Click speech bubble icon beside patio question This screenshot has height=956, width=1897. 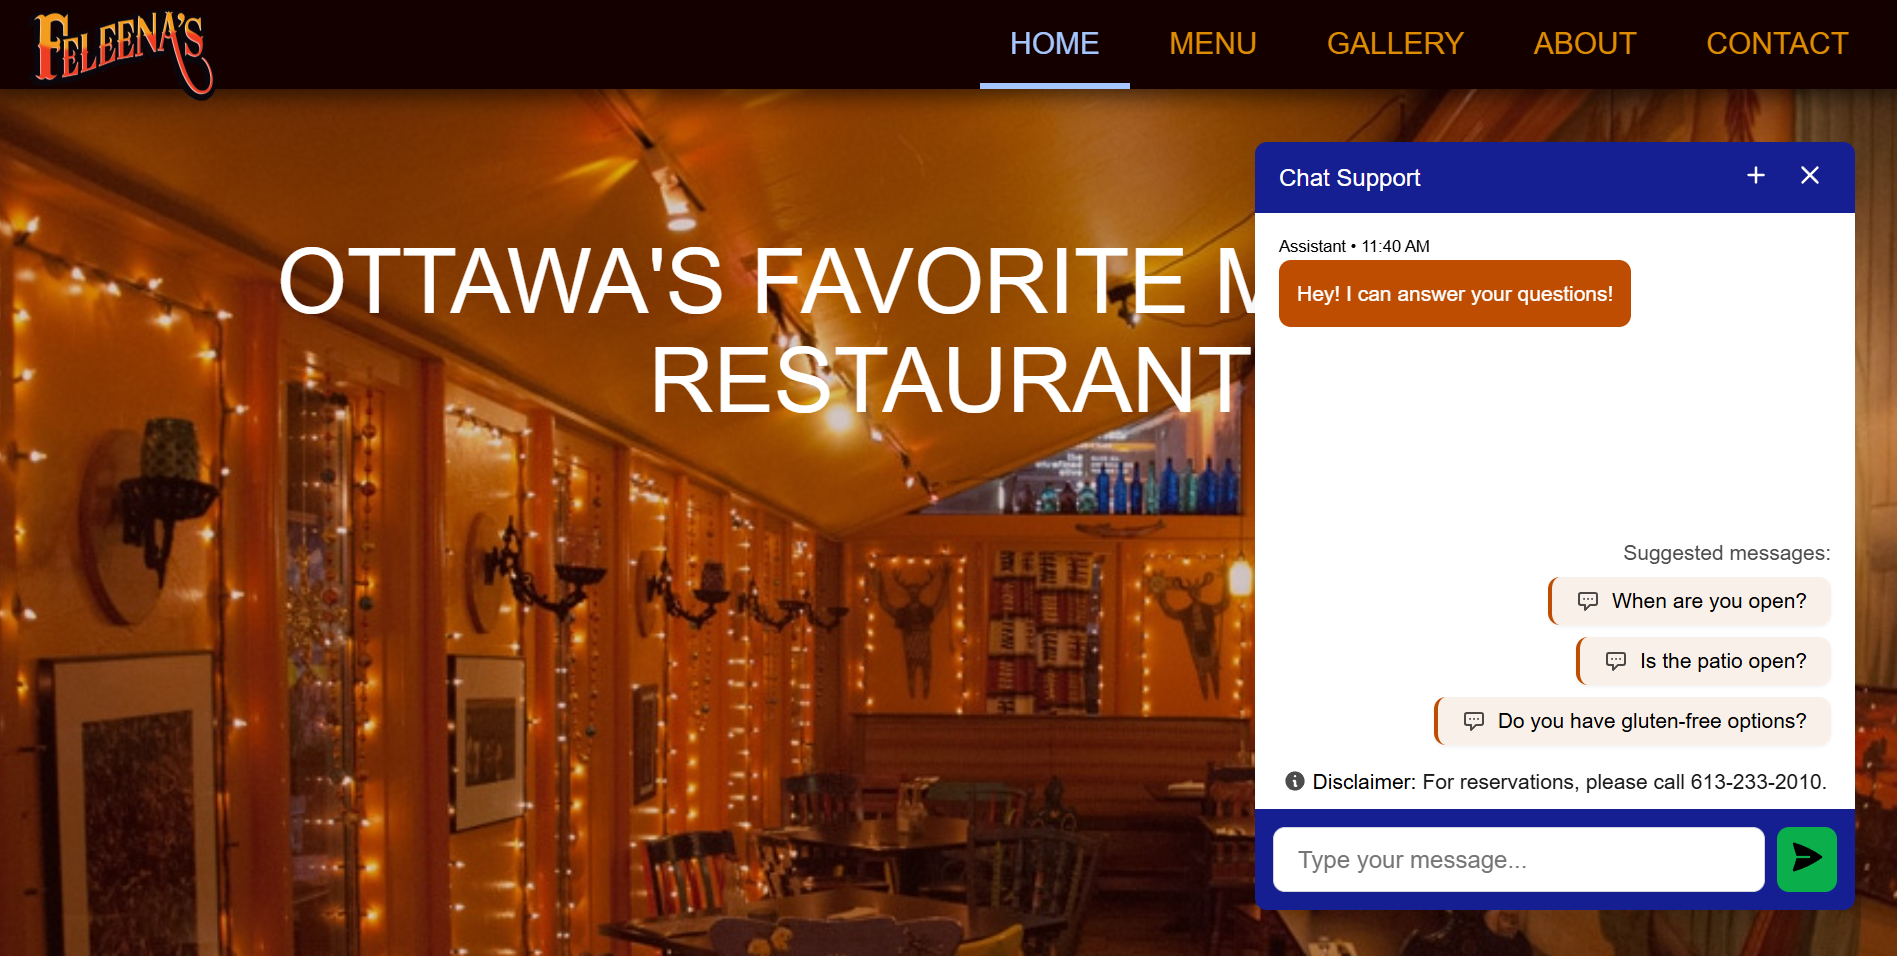coord(1616,661)
